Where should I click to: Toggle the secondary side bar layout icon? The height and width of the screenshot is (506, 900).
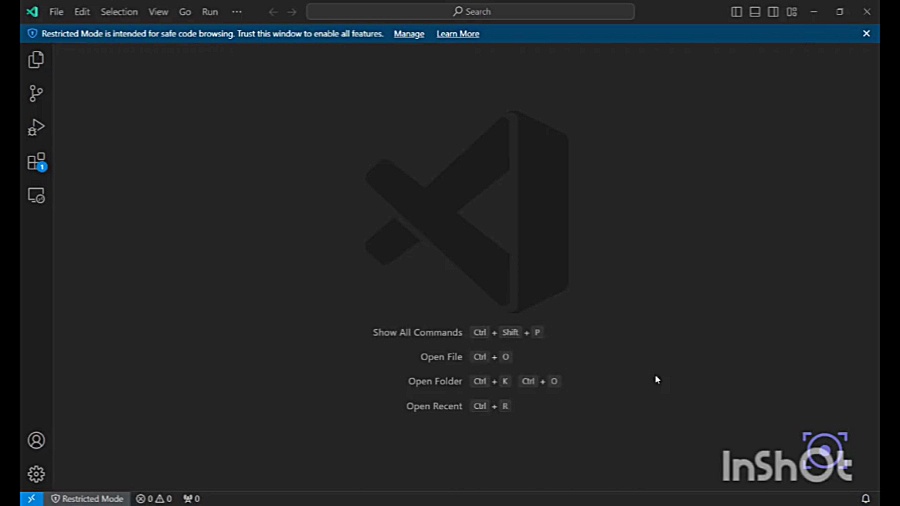(x=773, y=11)
